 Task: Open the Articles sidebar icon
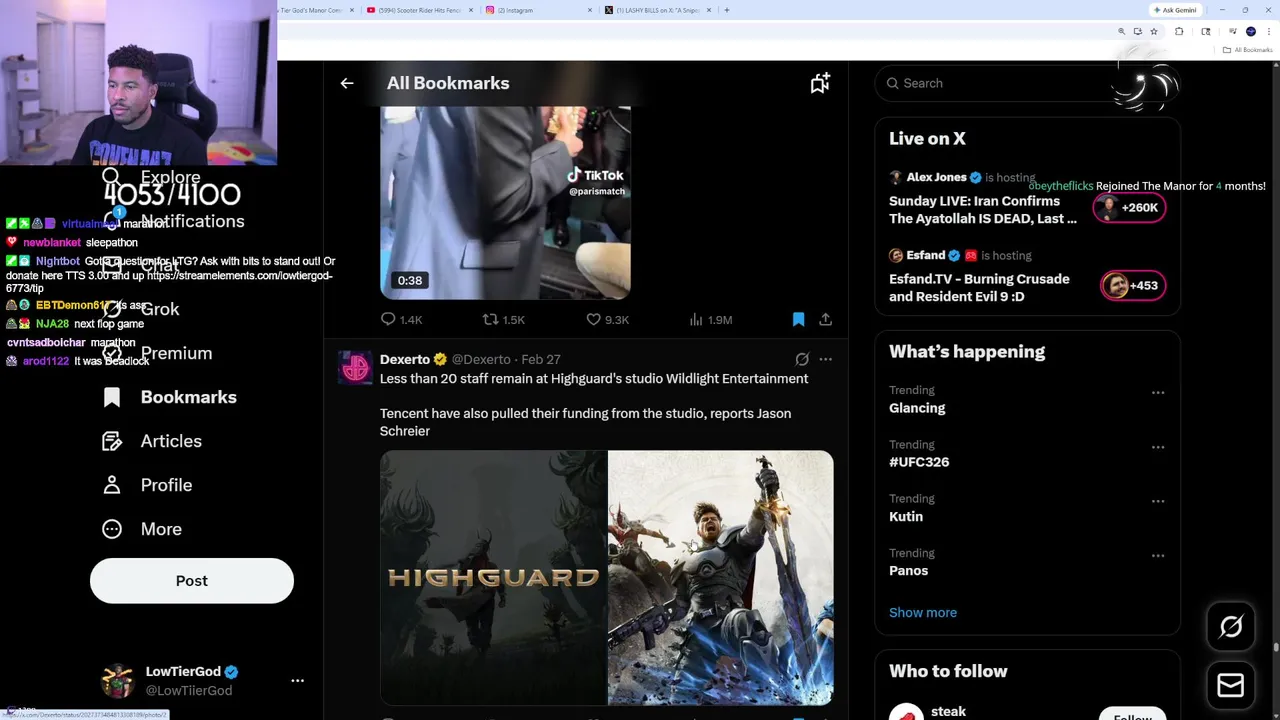[x=112, y=441]
